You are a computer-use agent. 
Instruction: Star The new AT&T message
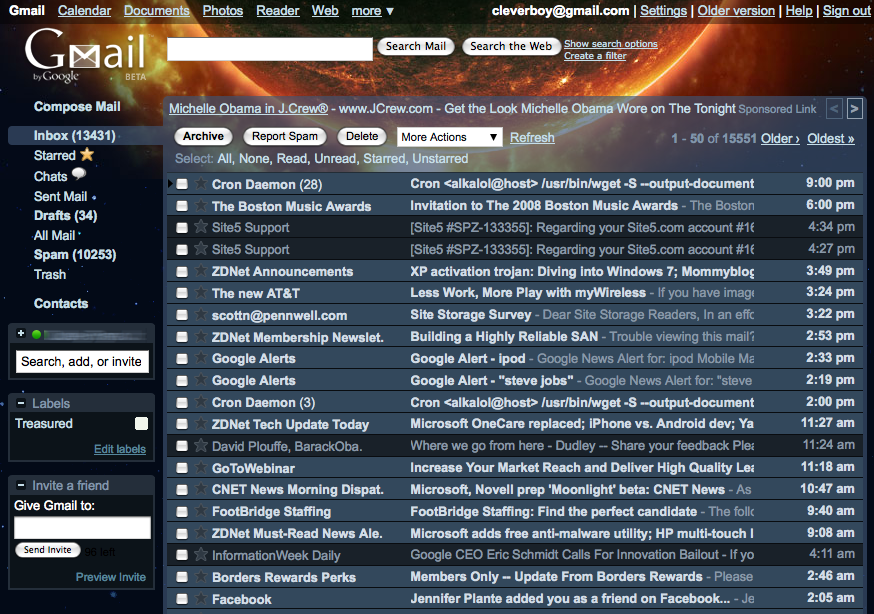coord(201,293)
